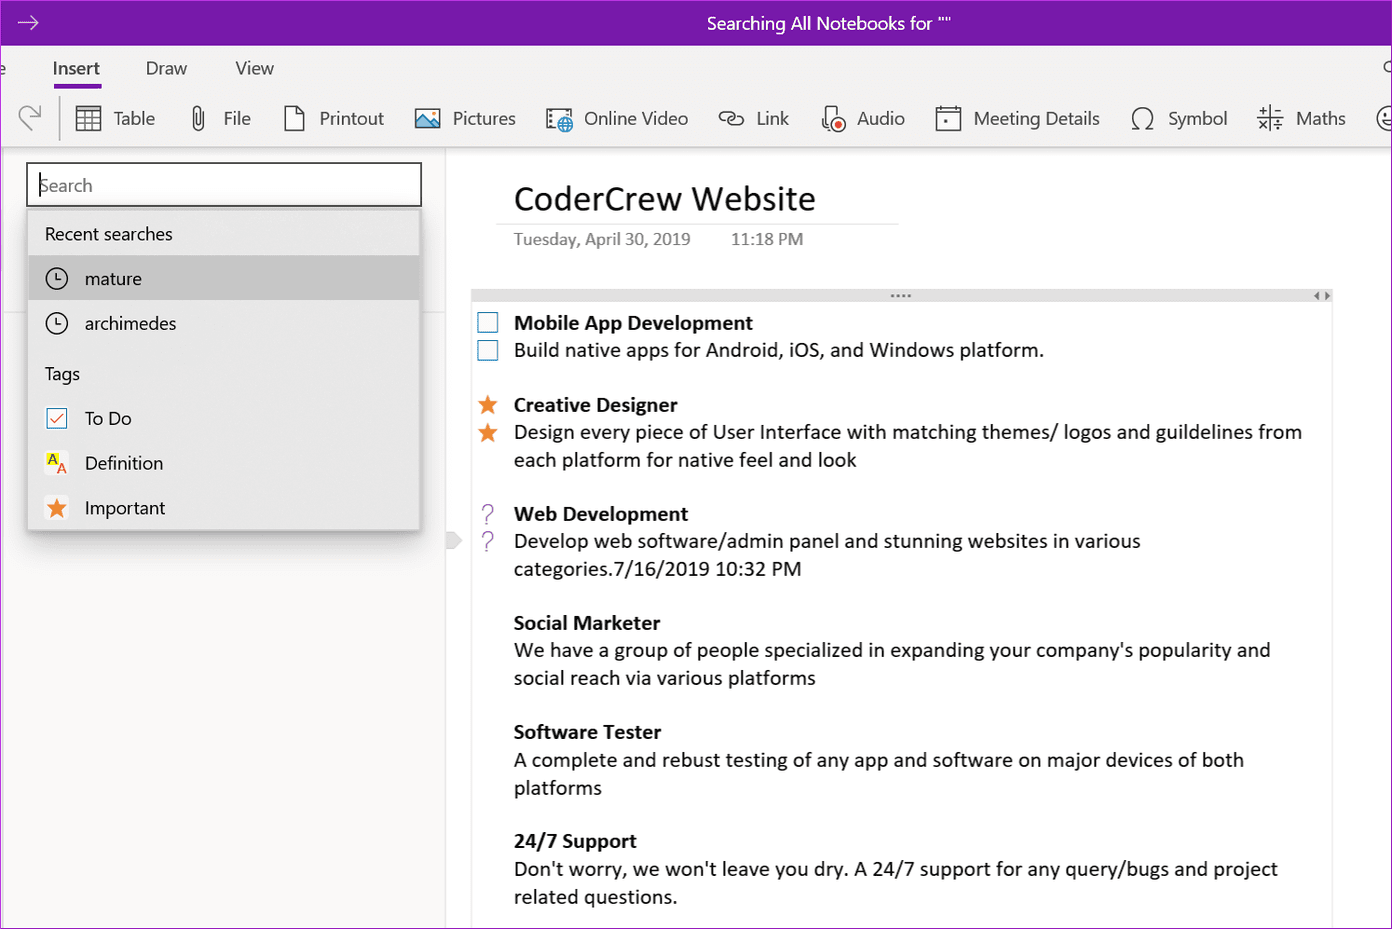This screenshot has width=1392, height=929.
Task: Insert a Printout
Action: click(334, 118)
